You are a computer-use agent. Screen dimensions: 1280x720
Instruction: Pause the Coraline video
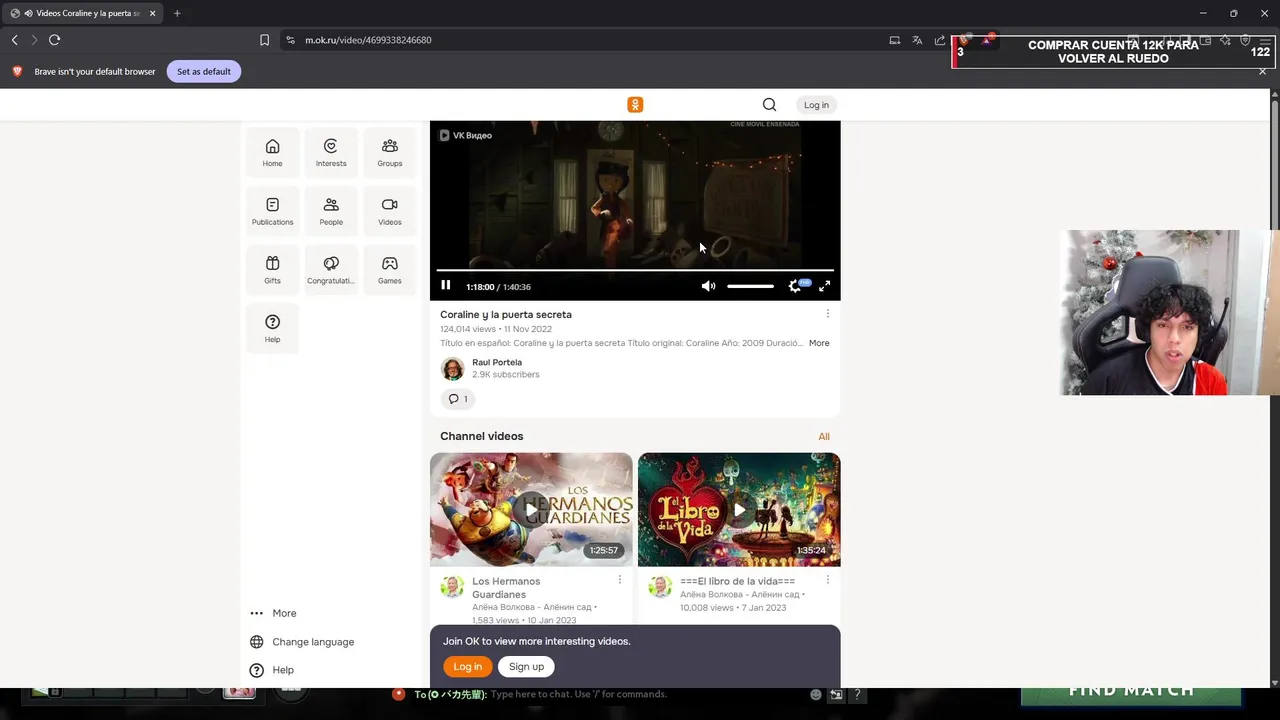446,286
